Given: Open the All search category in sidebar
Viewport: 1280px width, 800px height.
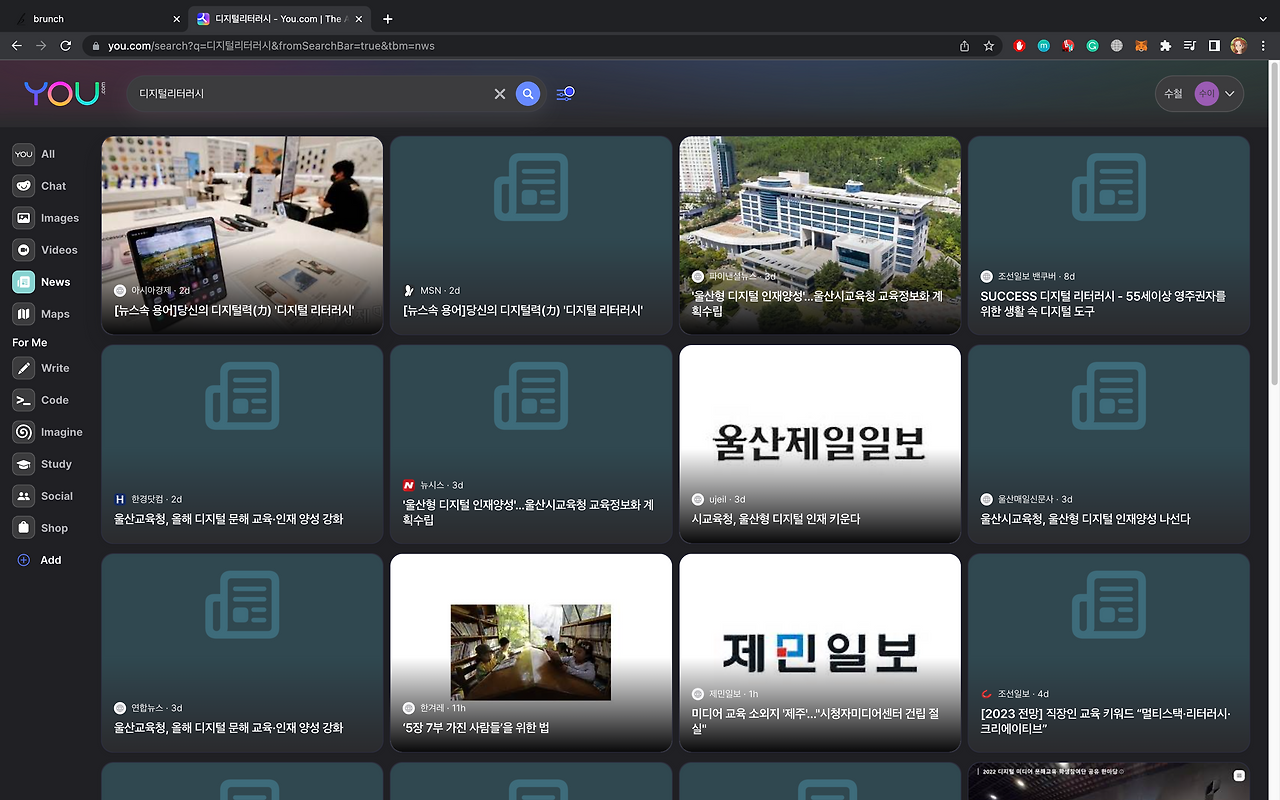Looking at the screenshot, I should click(34, 154).
